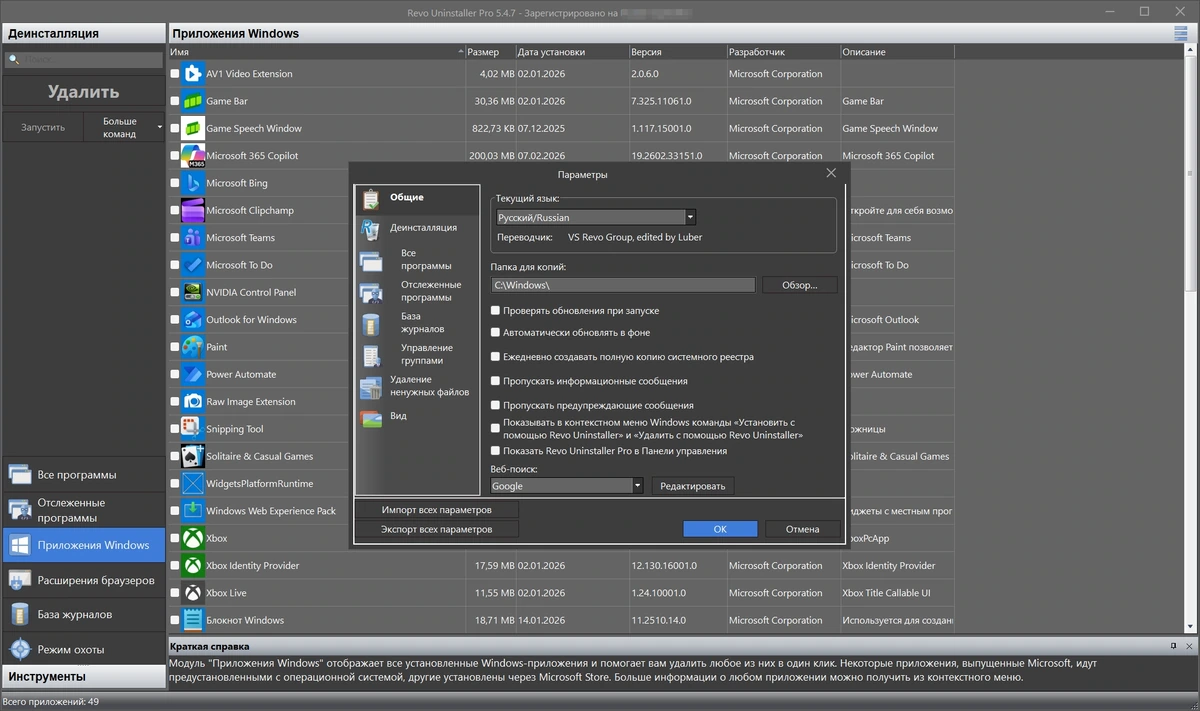This screenshot has width=1200, height=711.
Task: Expand the Больше команд dropdown
Action: click(125, 128)
